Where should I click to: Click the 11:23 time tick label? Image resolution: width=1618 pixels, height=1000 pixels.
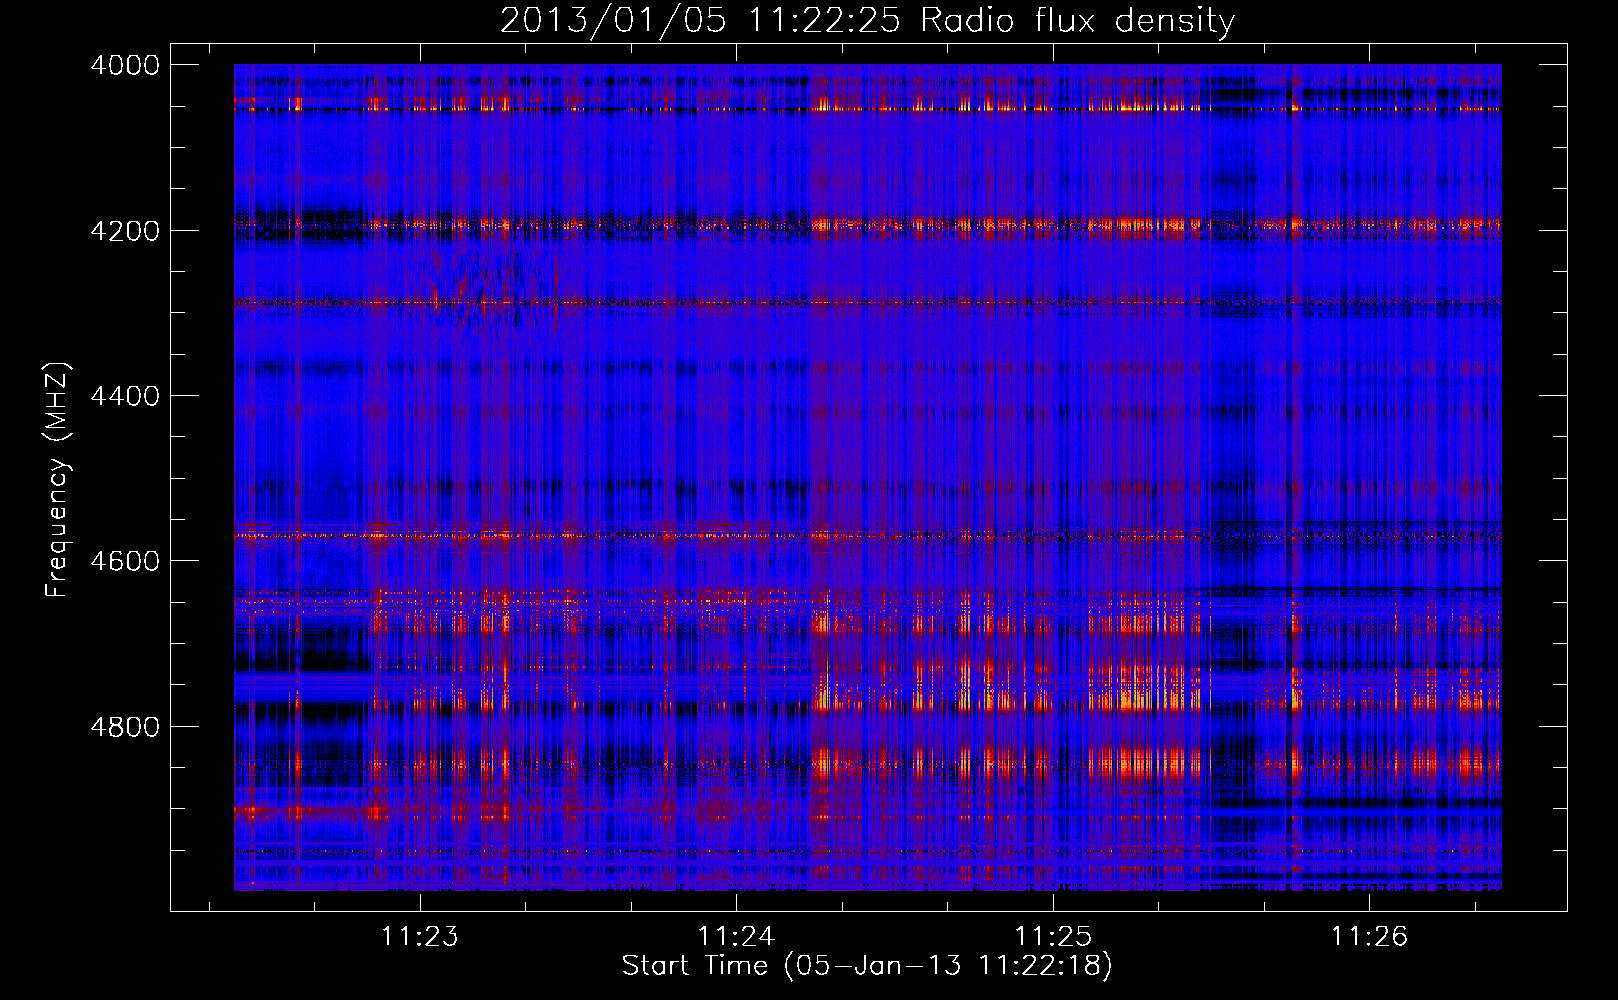coord(420,936)
